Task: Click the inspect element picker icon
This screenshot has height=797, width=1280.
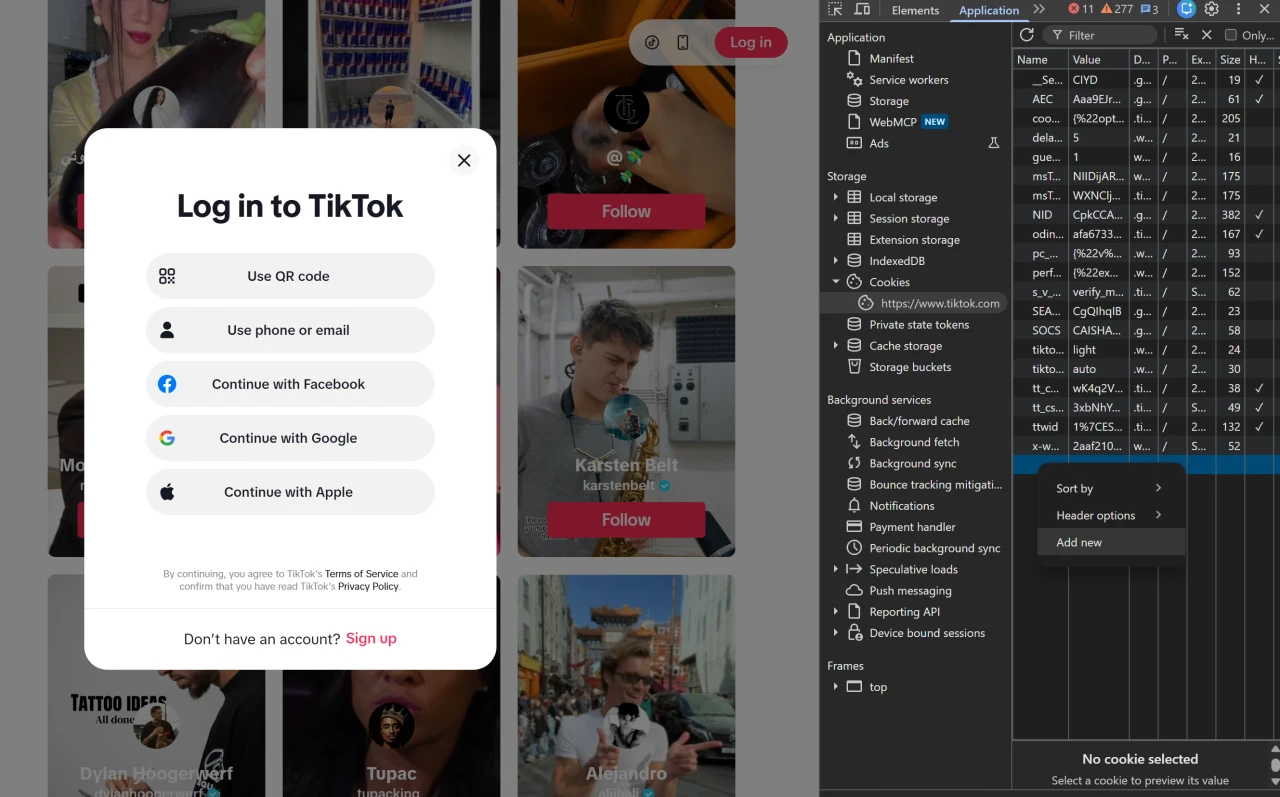Action: click(835, 10)
